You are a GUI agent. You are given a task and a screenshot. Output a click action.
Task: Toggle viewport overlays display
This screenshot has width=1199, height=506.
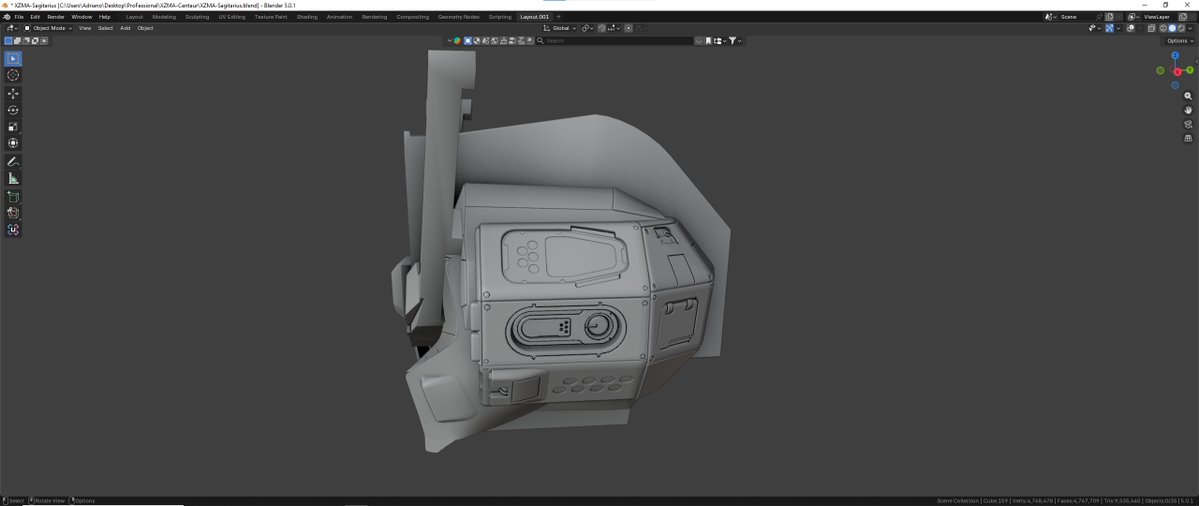click(1130, 28)
